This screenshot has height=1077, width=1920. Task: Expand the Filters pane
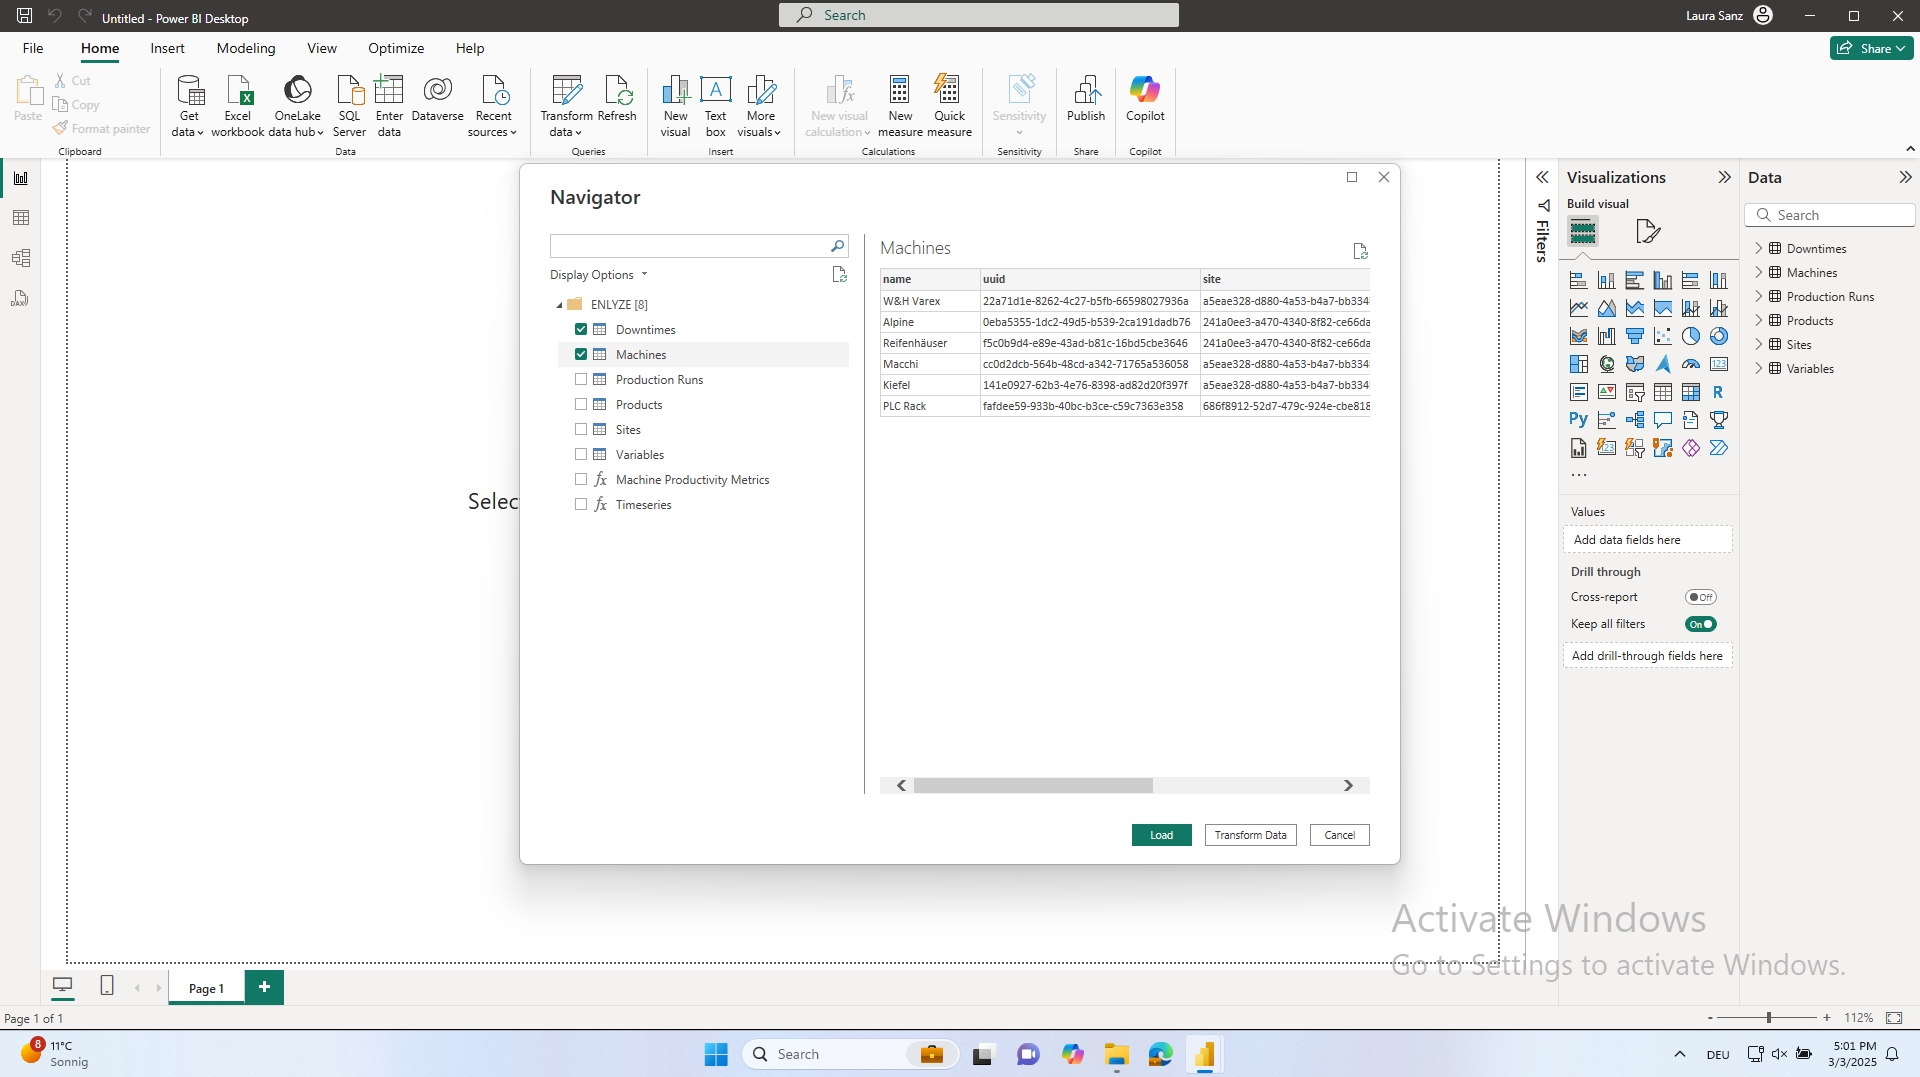click(1542, 177)
